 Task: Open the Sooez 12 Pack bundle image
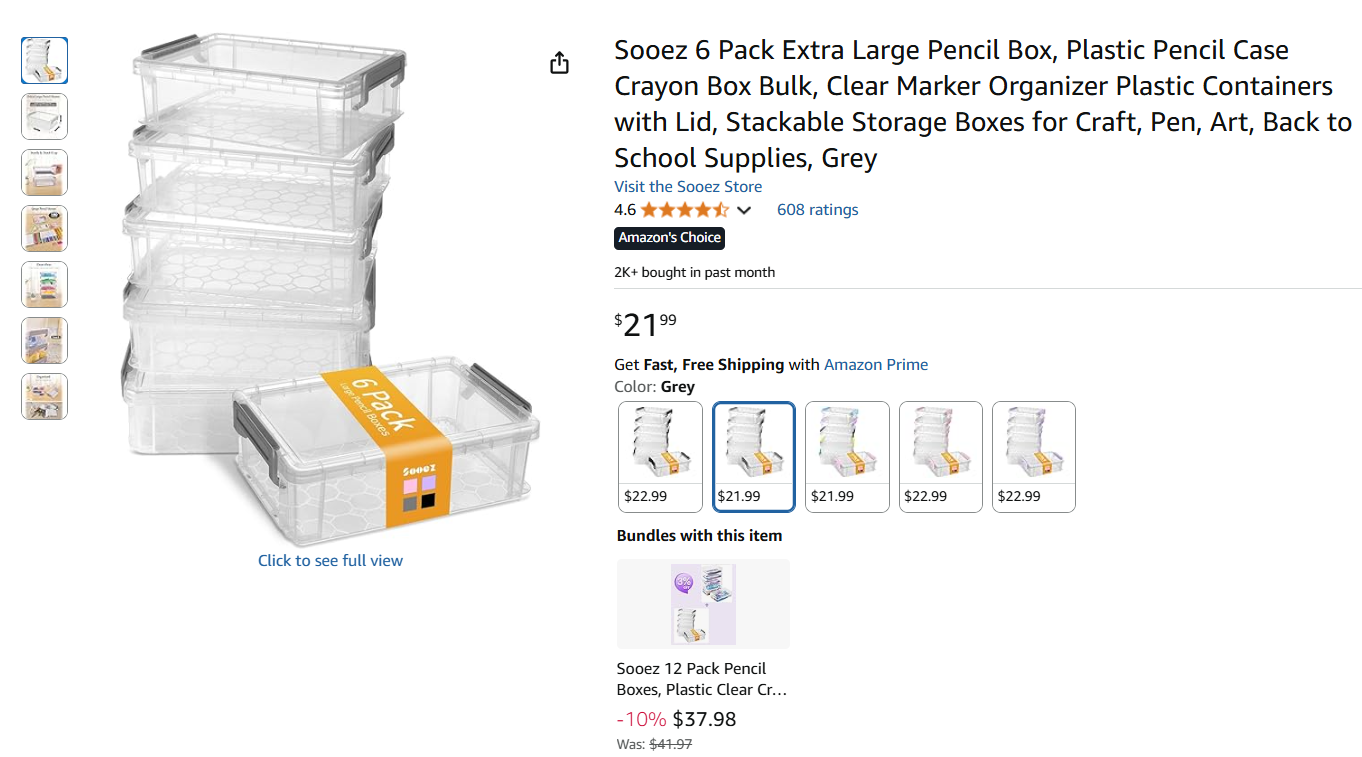[x=703, y=604]
